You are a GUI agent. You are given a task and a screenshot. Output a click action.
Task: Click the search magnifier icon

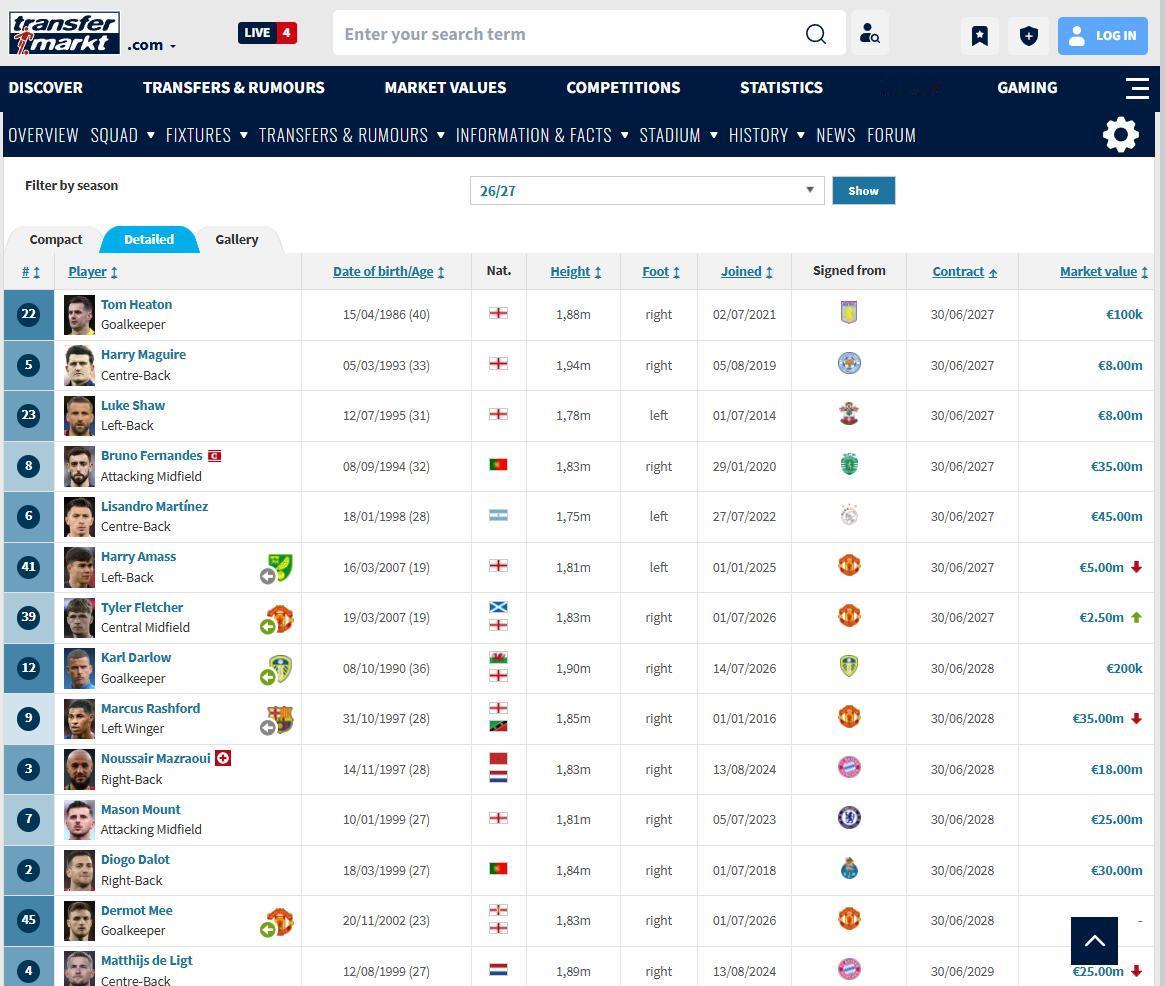[x=816, y=33]
